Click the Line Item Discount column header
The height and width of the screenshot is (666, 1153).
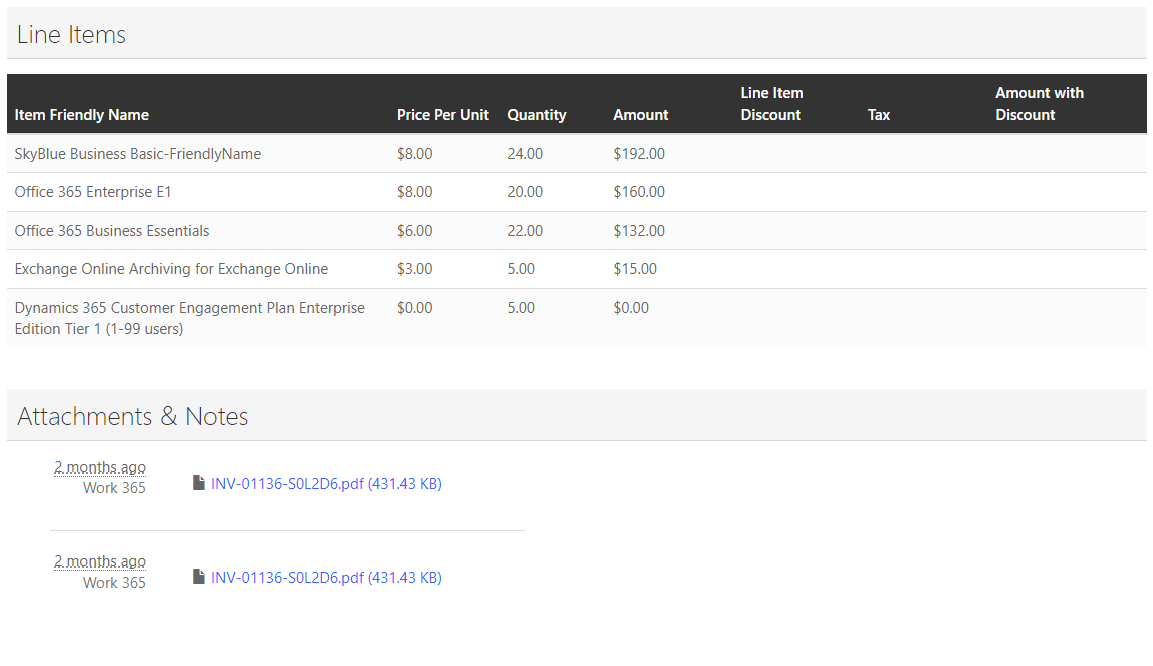(x=771, y=104)
